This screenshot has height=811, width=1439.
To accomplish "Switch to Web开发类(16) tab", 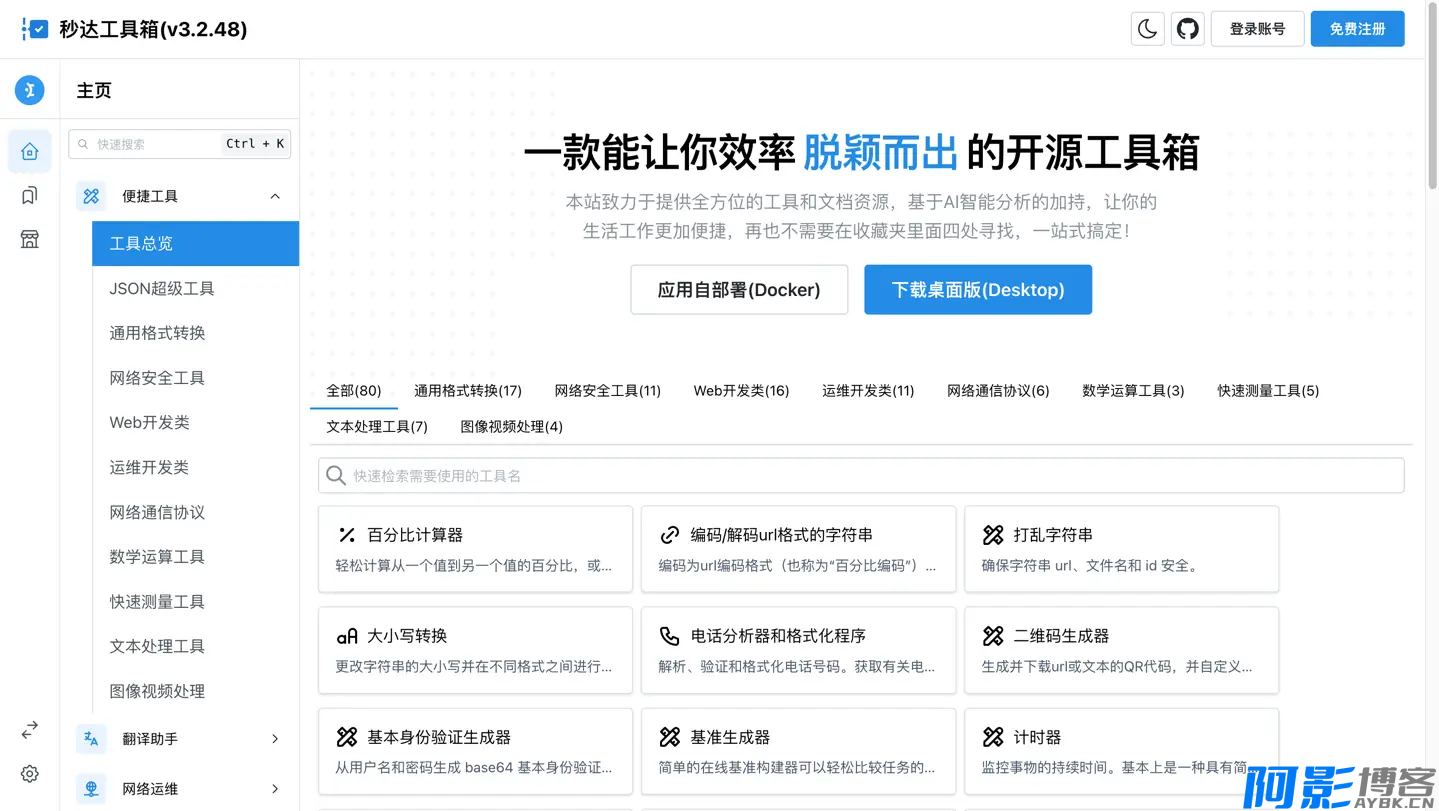I will (742, 391).
